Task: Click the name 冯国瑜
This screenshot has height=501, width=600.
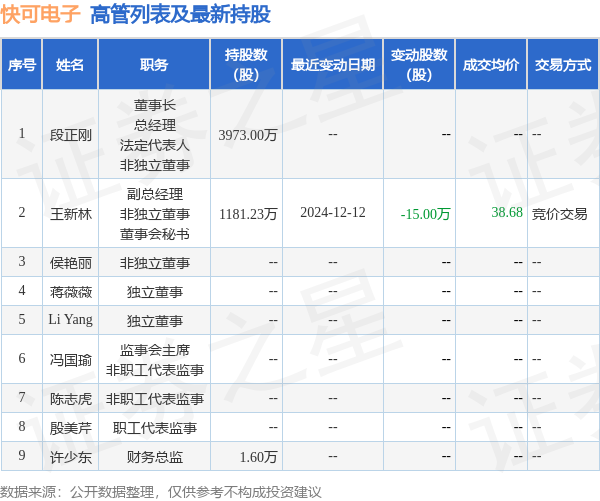Action: pyautogui.click(x=70, y=359)
